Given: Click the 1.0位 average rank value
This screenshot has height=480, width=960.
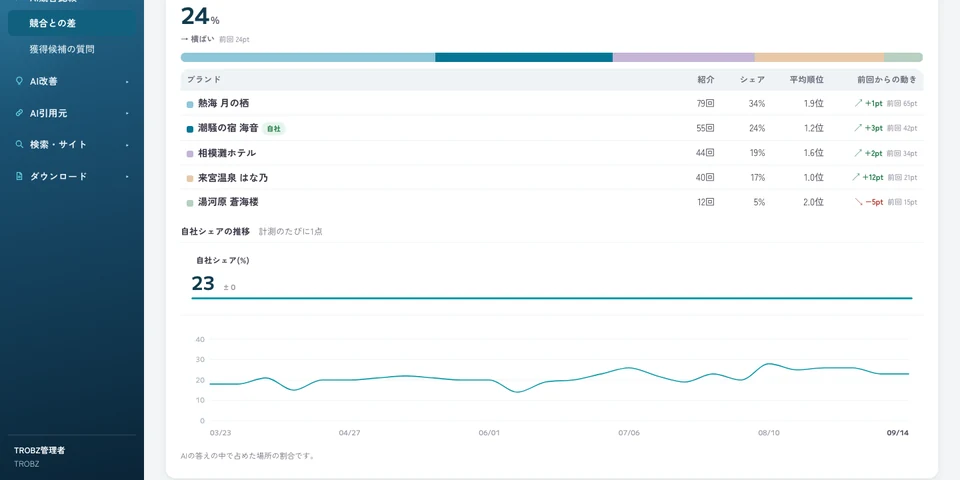Looking at the screenshot, I should (814, 178).
